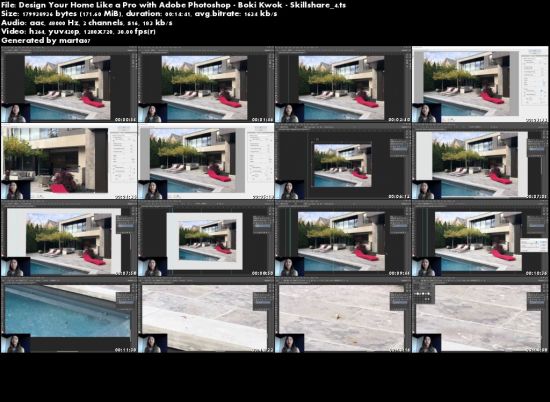Open paving thumbnail with tool options popup
The width and height of the screenshot is (550, 402).
(480, 315)
